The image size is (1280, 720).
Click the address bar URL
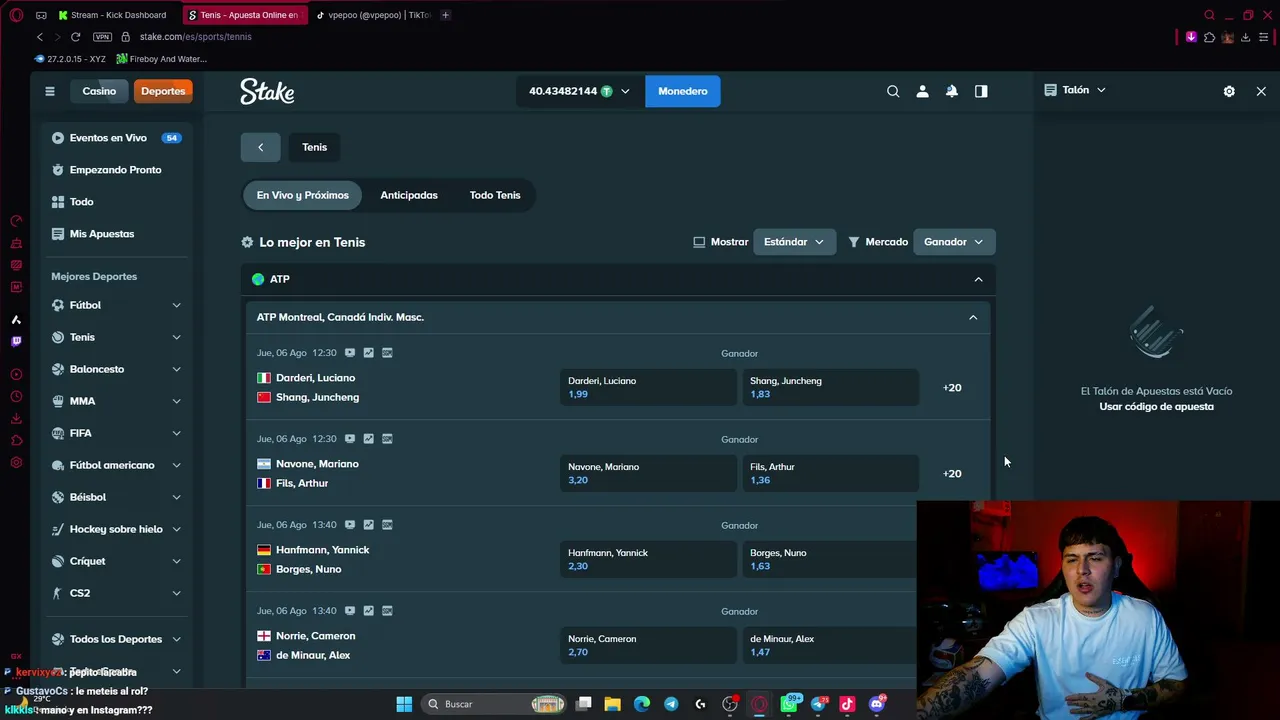coord(196,37)
